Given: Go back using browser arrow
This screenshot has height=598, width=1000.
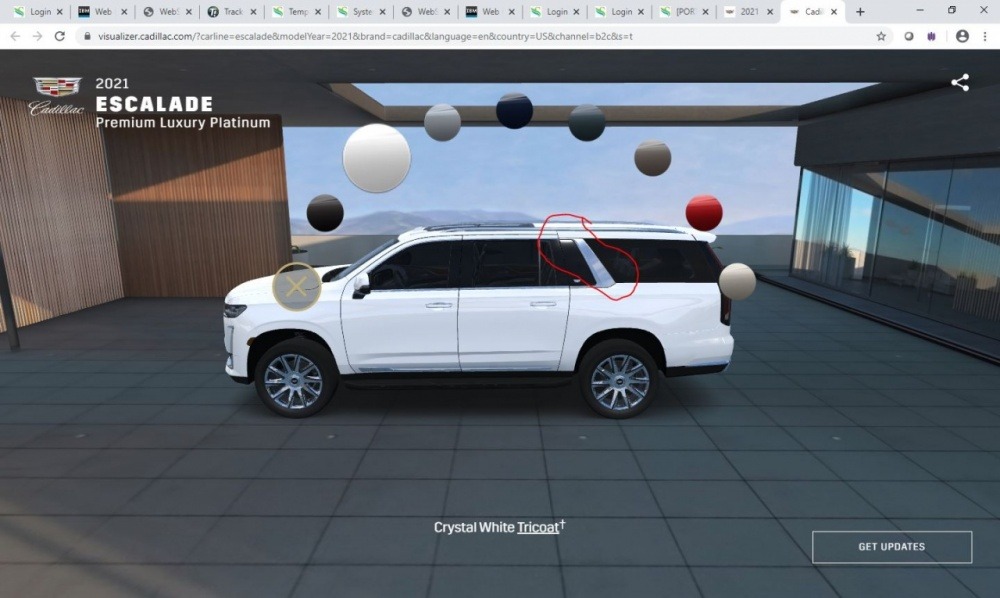Looking at the screenshot, I should [x=15, y=36].
